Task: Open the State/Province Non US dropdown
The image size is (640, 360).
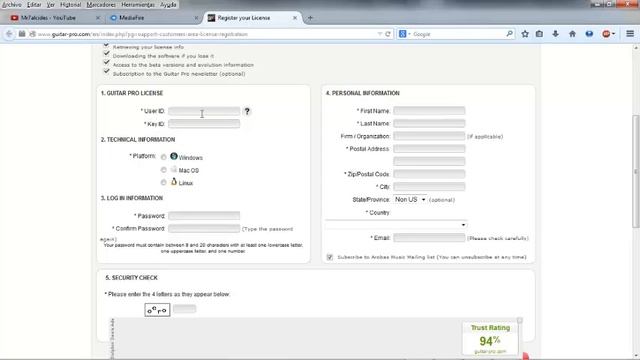Action: [410, 200]
